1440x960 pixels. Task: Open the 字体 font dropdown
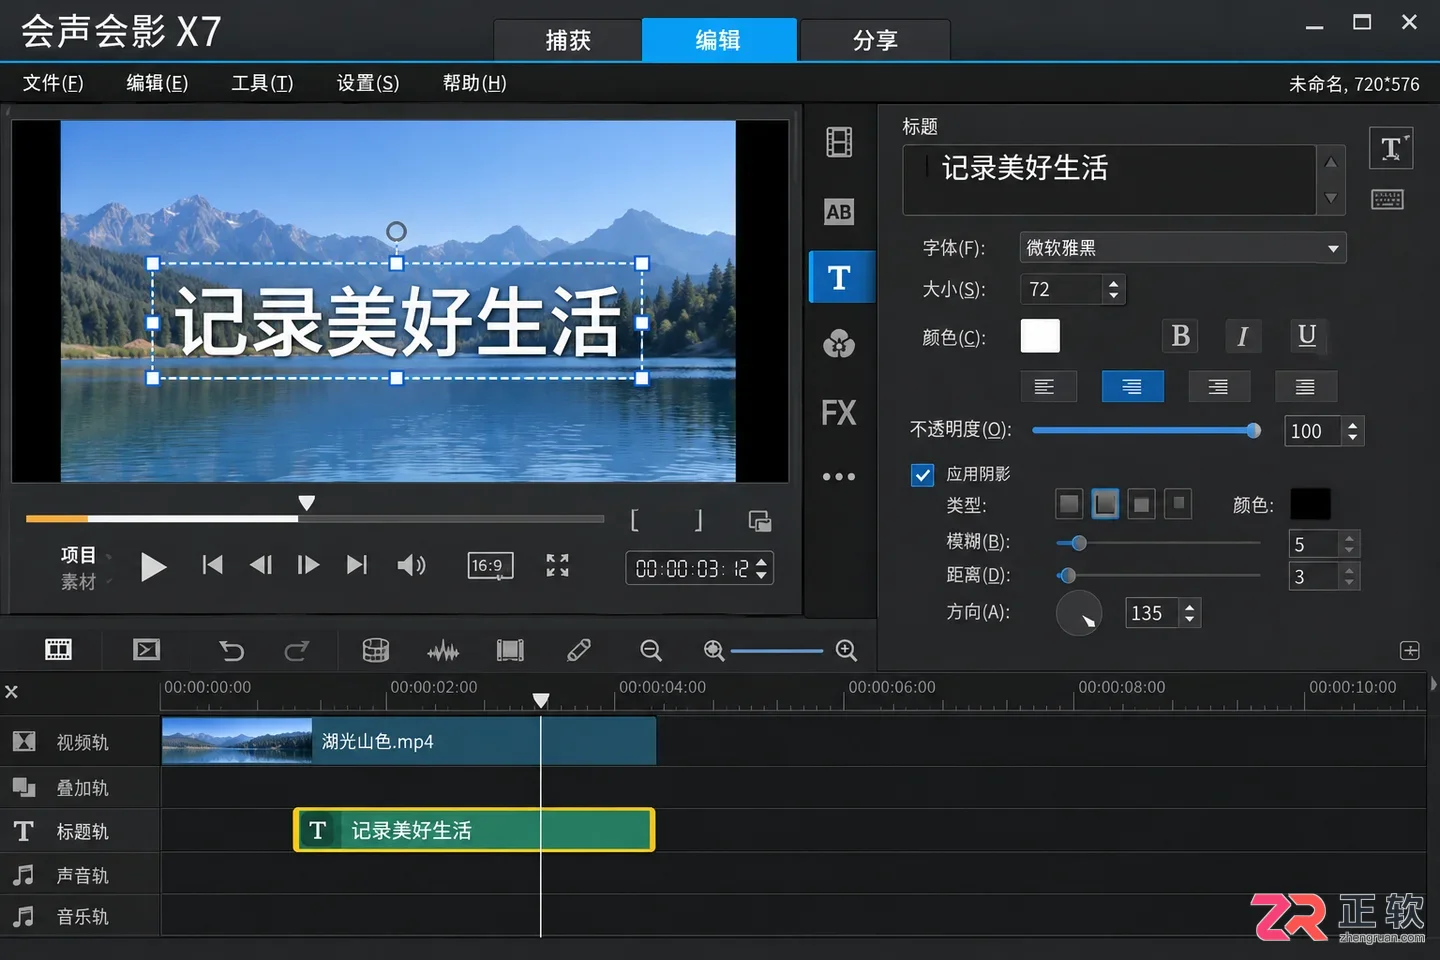tap(1183, 248)
